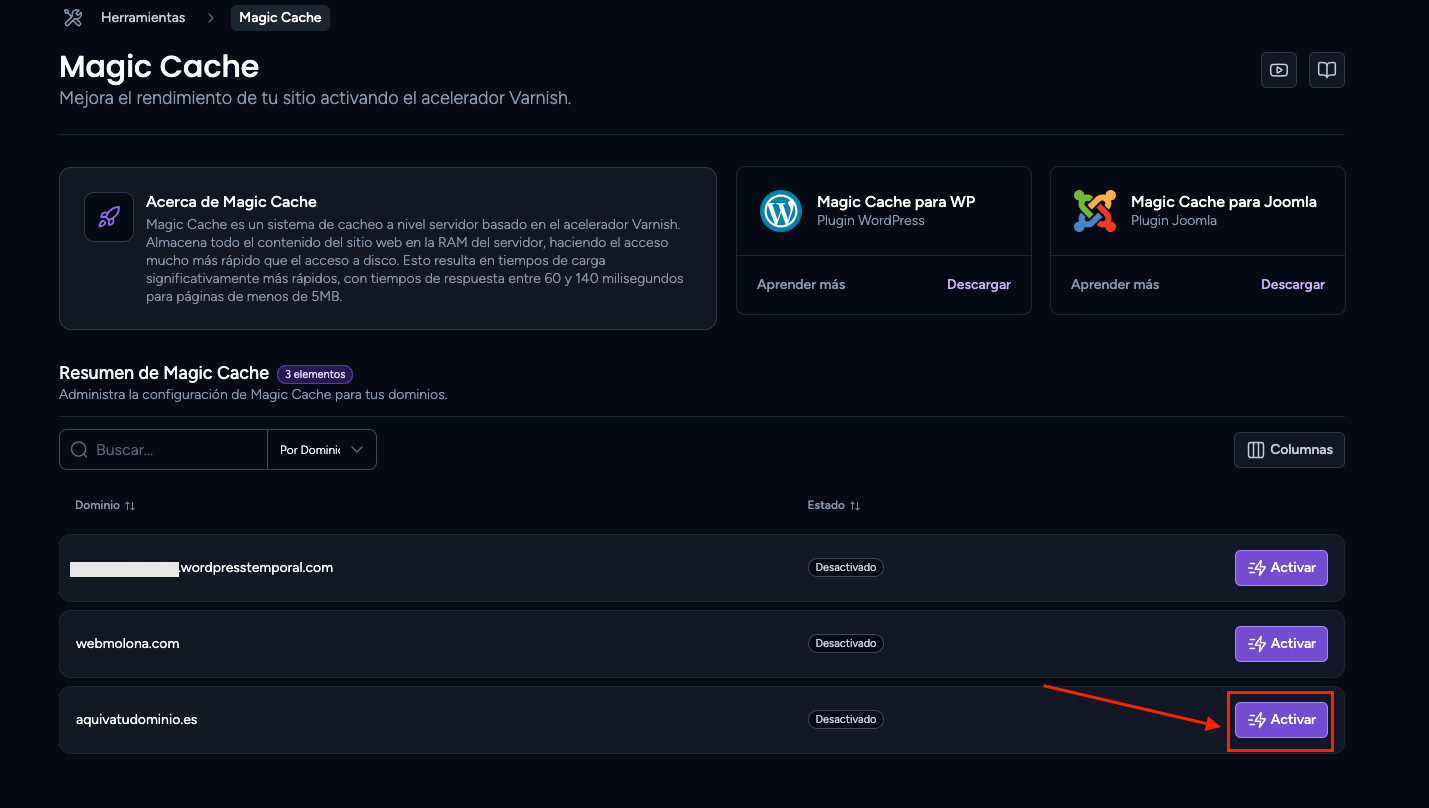Viewport: 1429px width, 808px height.
Task: Activate Magic Cache for aquivatudominio.es
Action: click(1281, 720)
